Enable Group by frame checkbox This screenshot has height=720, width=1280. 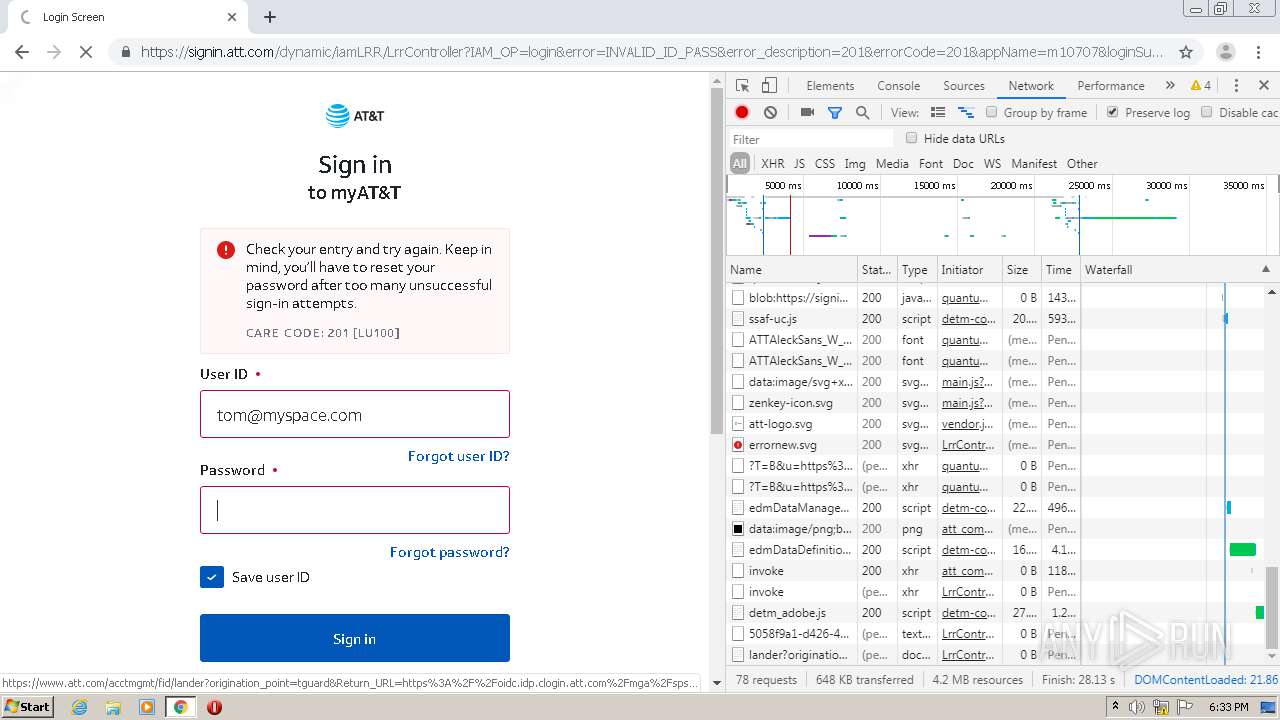tap(992, 112)
